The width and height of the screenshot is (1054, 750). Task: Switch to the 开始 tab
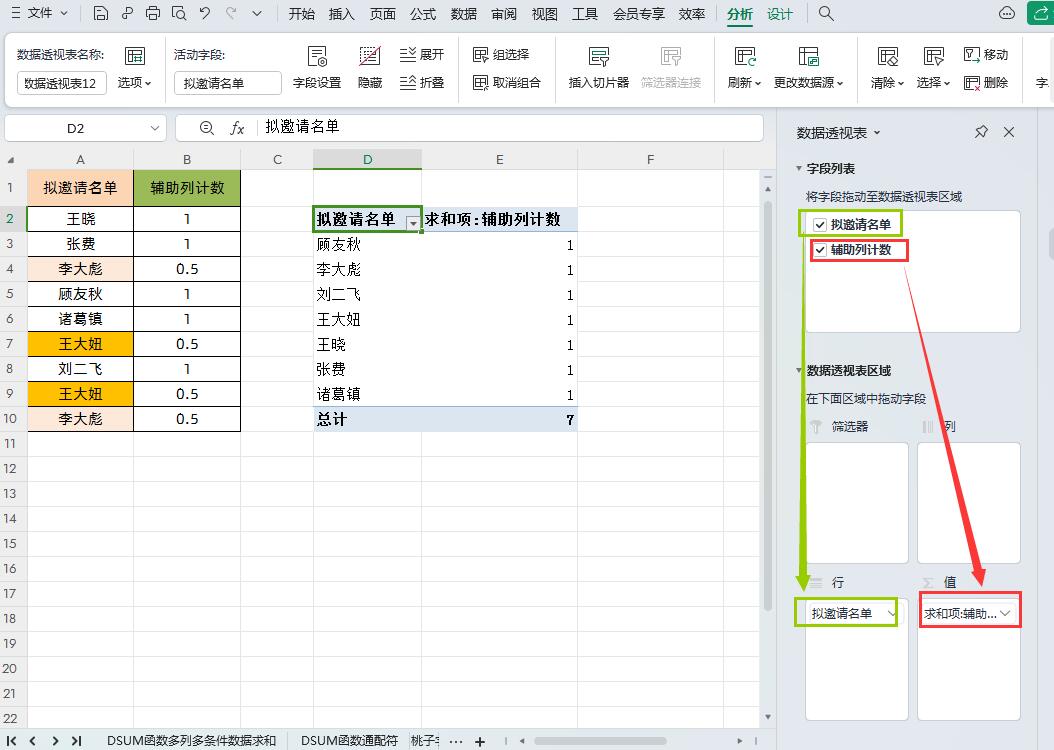[x=302, y=13]
